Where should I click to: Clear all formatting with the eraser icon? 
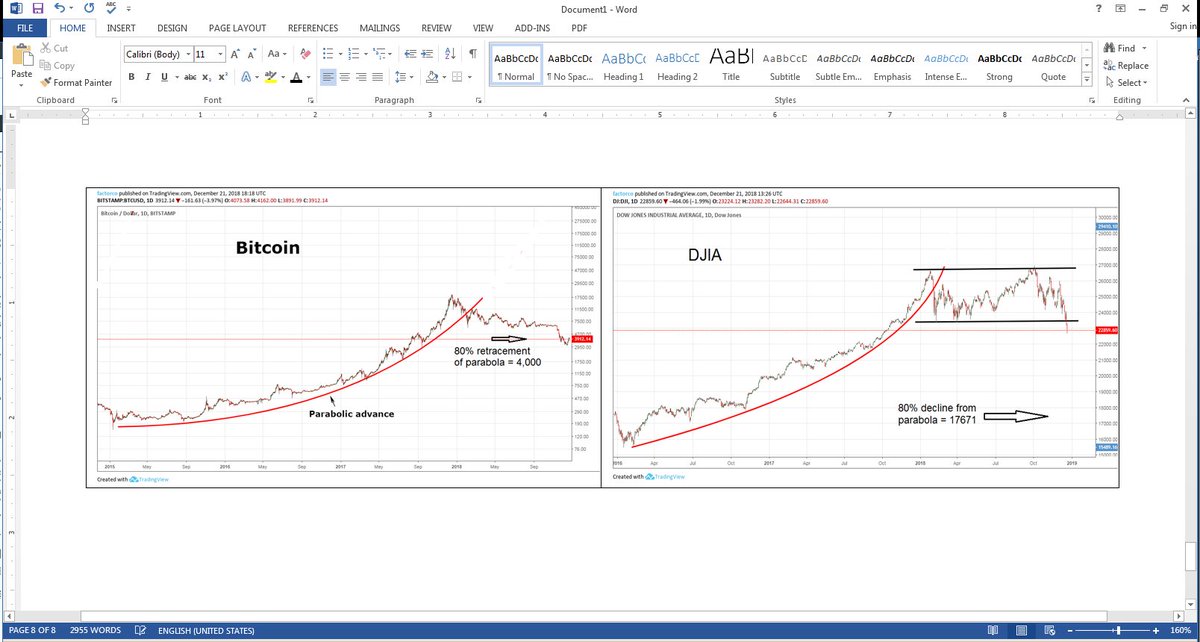pos(305,54)
